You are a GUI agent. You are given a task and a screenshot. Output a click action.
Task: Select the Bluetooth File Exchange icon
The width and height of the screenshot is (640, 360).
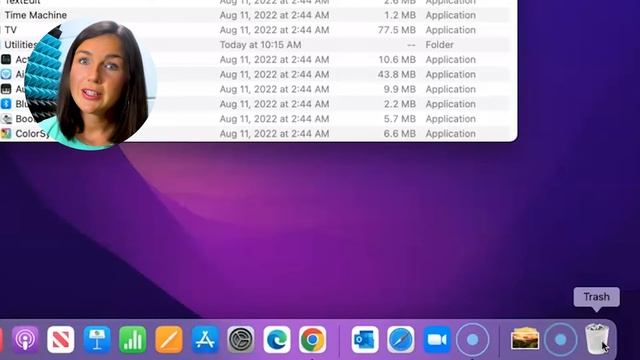click(6, 104)
